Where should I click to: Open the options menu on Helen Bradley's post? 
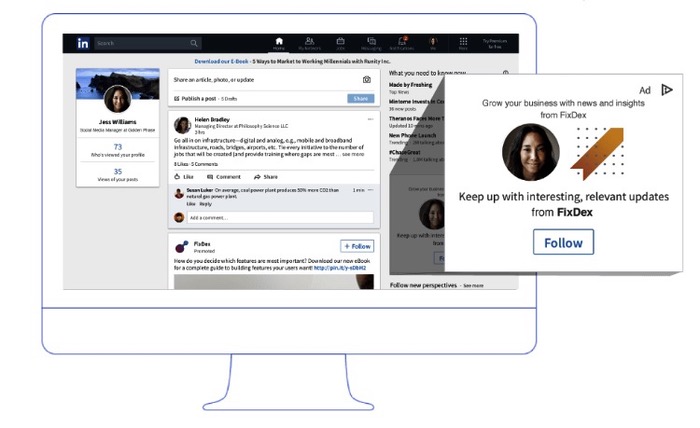coord(370,119)
